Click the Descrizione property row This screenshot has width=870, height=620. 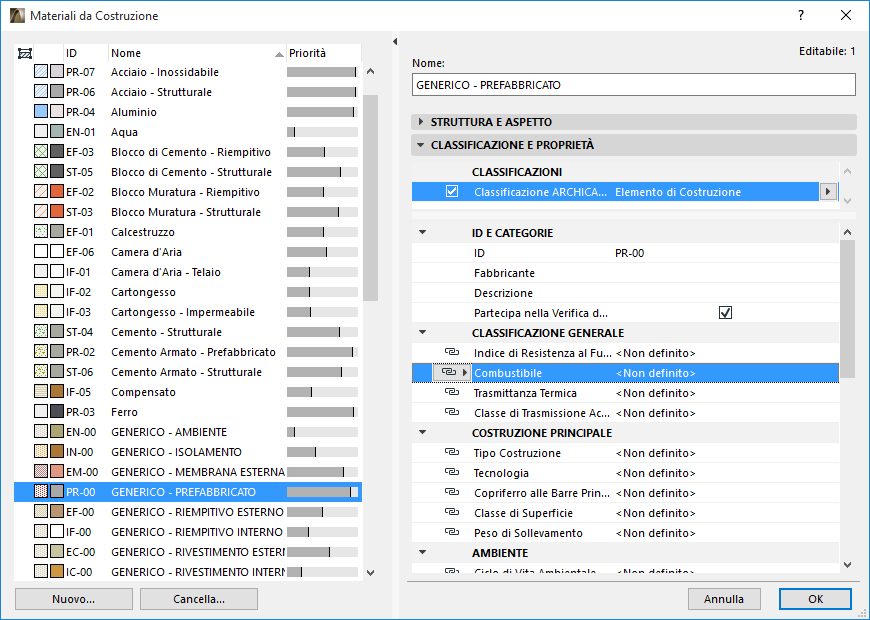[625, 293]
